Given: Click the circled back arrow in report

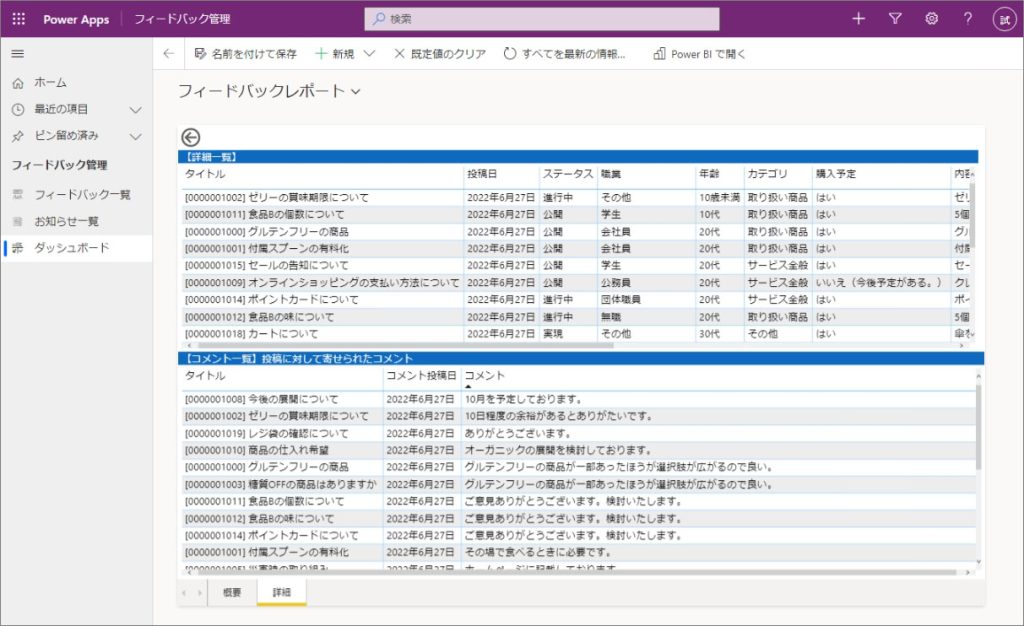Looking at the screenshot, I should (191, 138).
